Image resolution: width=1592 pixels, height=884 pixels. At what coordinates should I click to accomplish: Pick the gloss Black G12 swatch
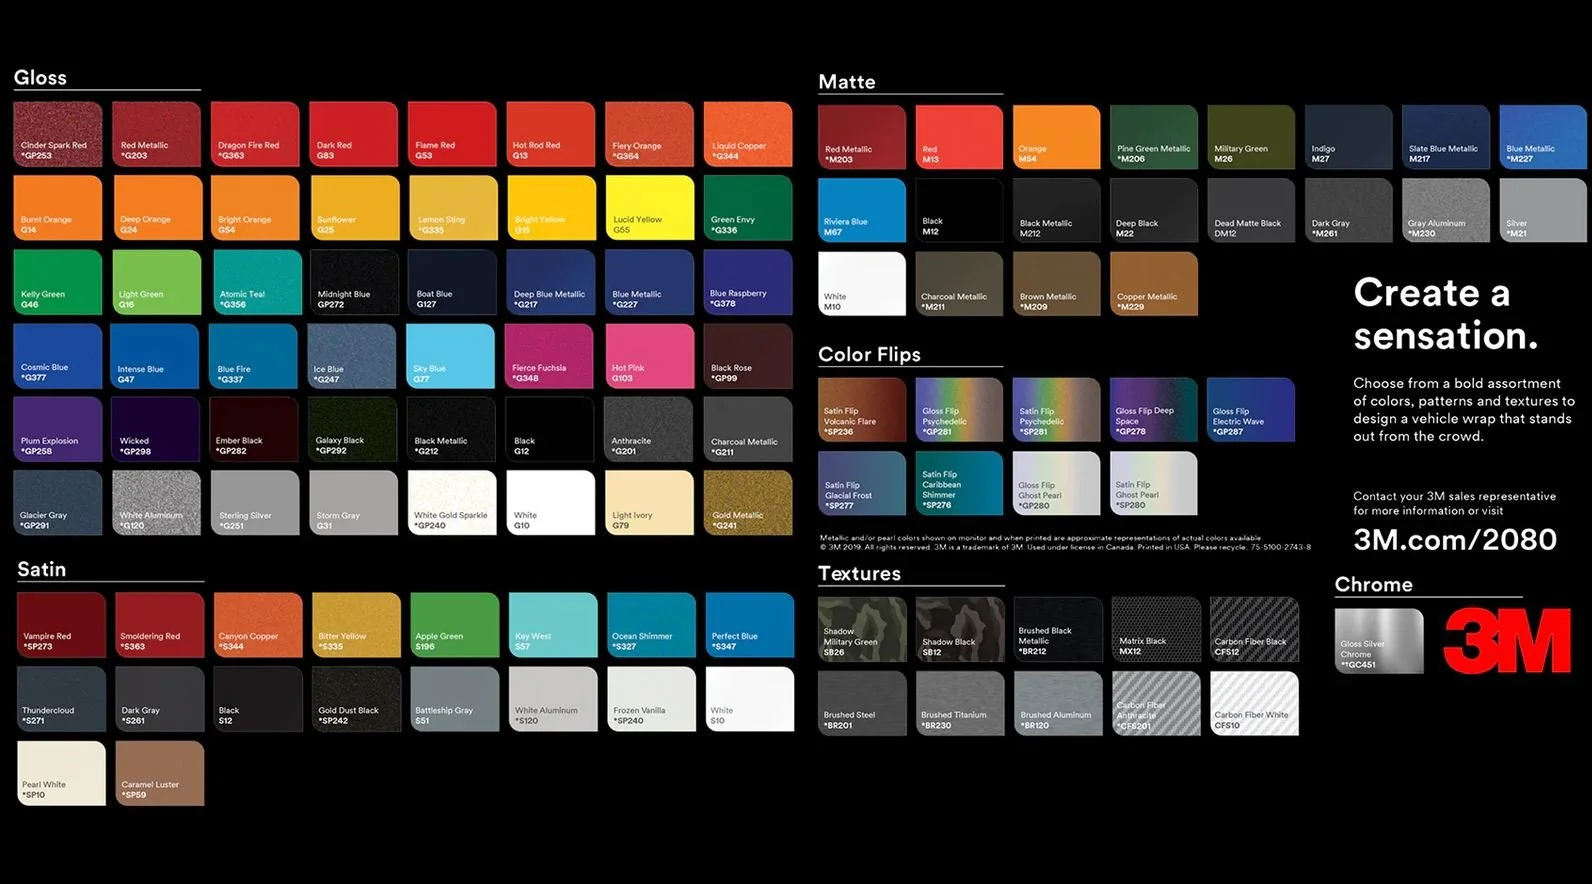(x=551, y=429)
